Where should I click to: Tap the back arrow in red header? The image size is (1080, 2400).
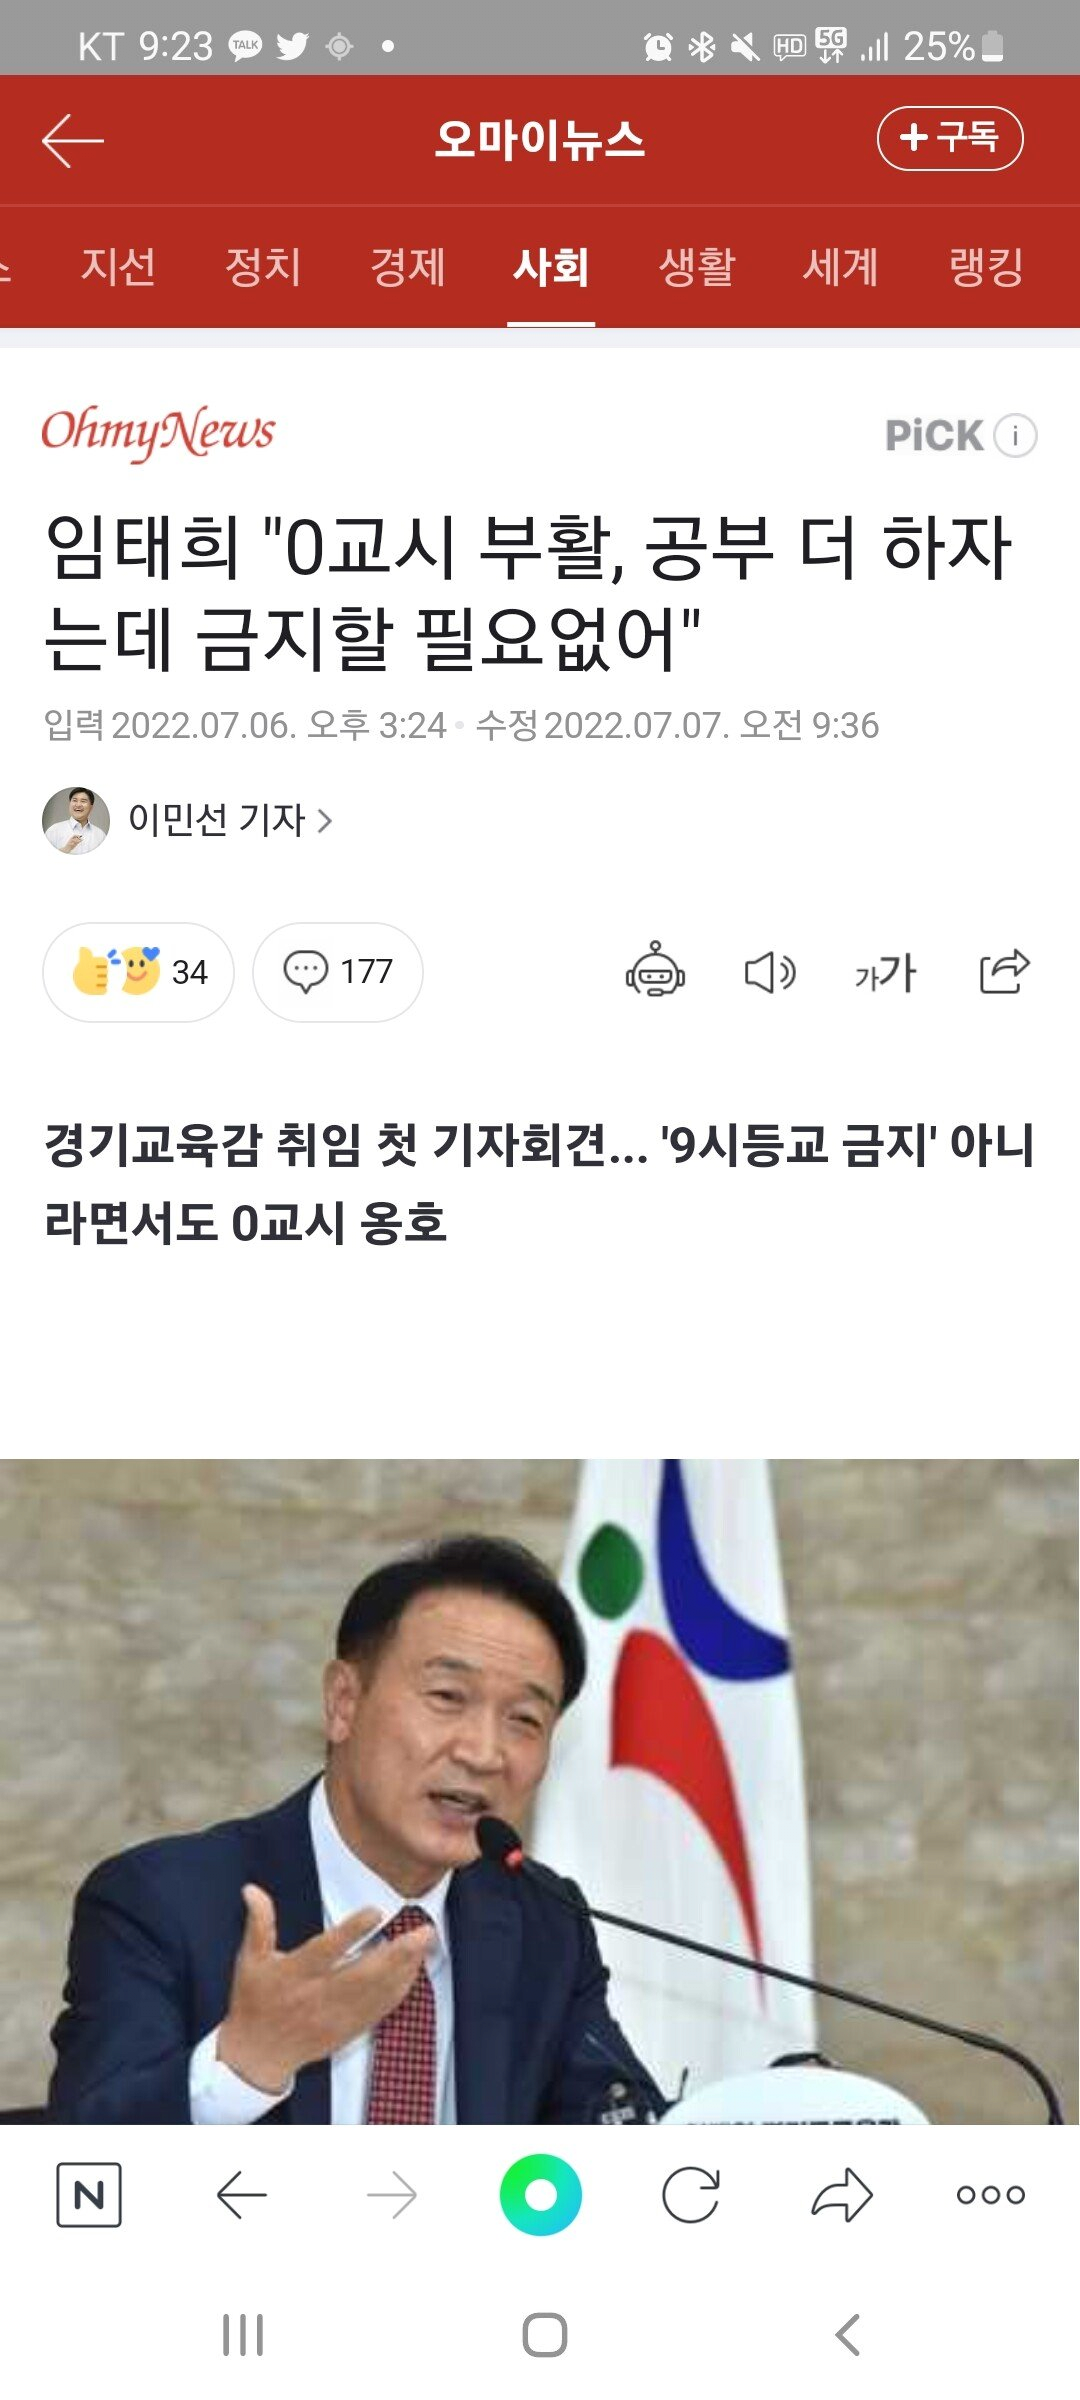pyautogui.click(x=73, y=140)
